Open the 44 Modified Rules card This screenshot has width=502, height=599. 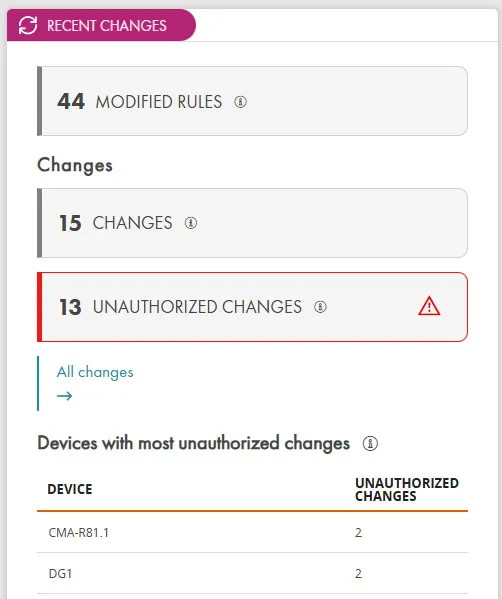tap(252, 101)
